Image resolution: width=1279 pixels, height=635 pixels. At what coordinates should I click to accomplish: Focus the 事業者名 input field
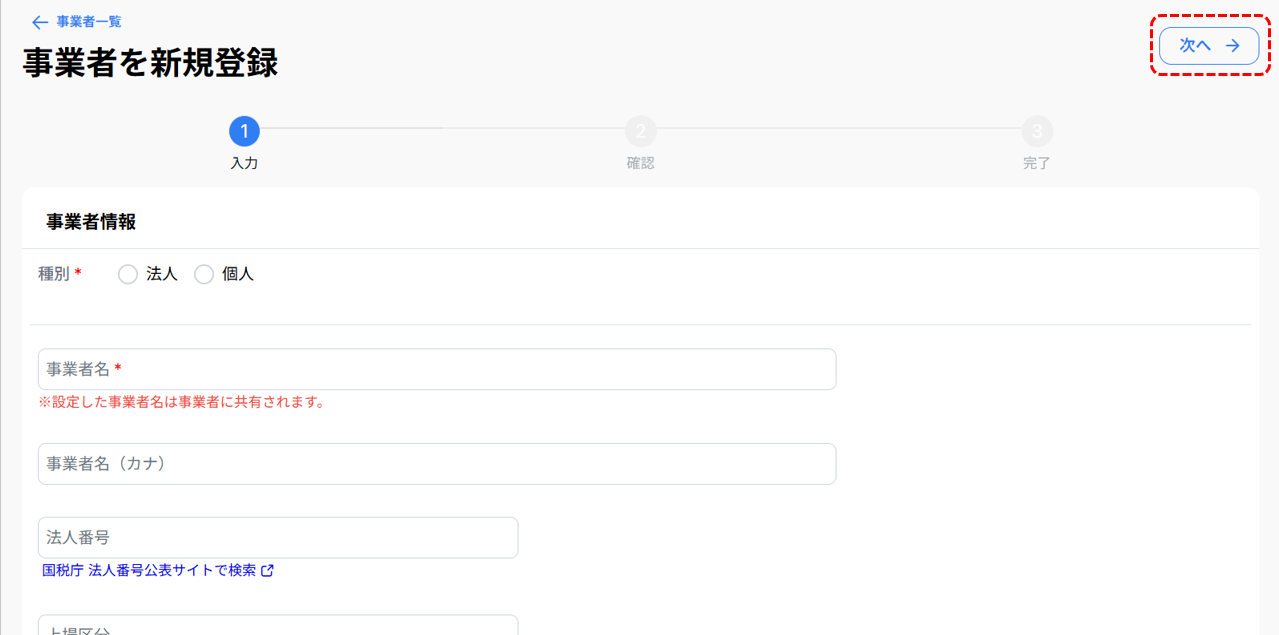pos(436,369)
